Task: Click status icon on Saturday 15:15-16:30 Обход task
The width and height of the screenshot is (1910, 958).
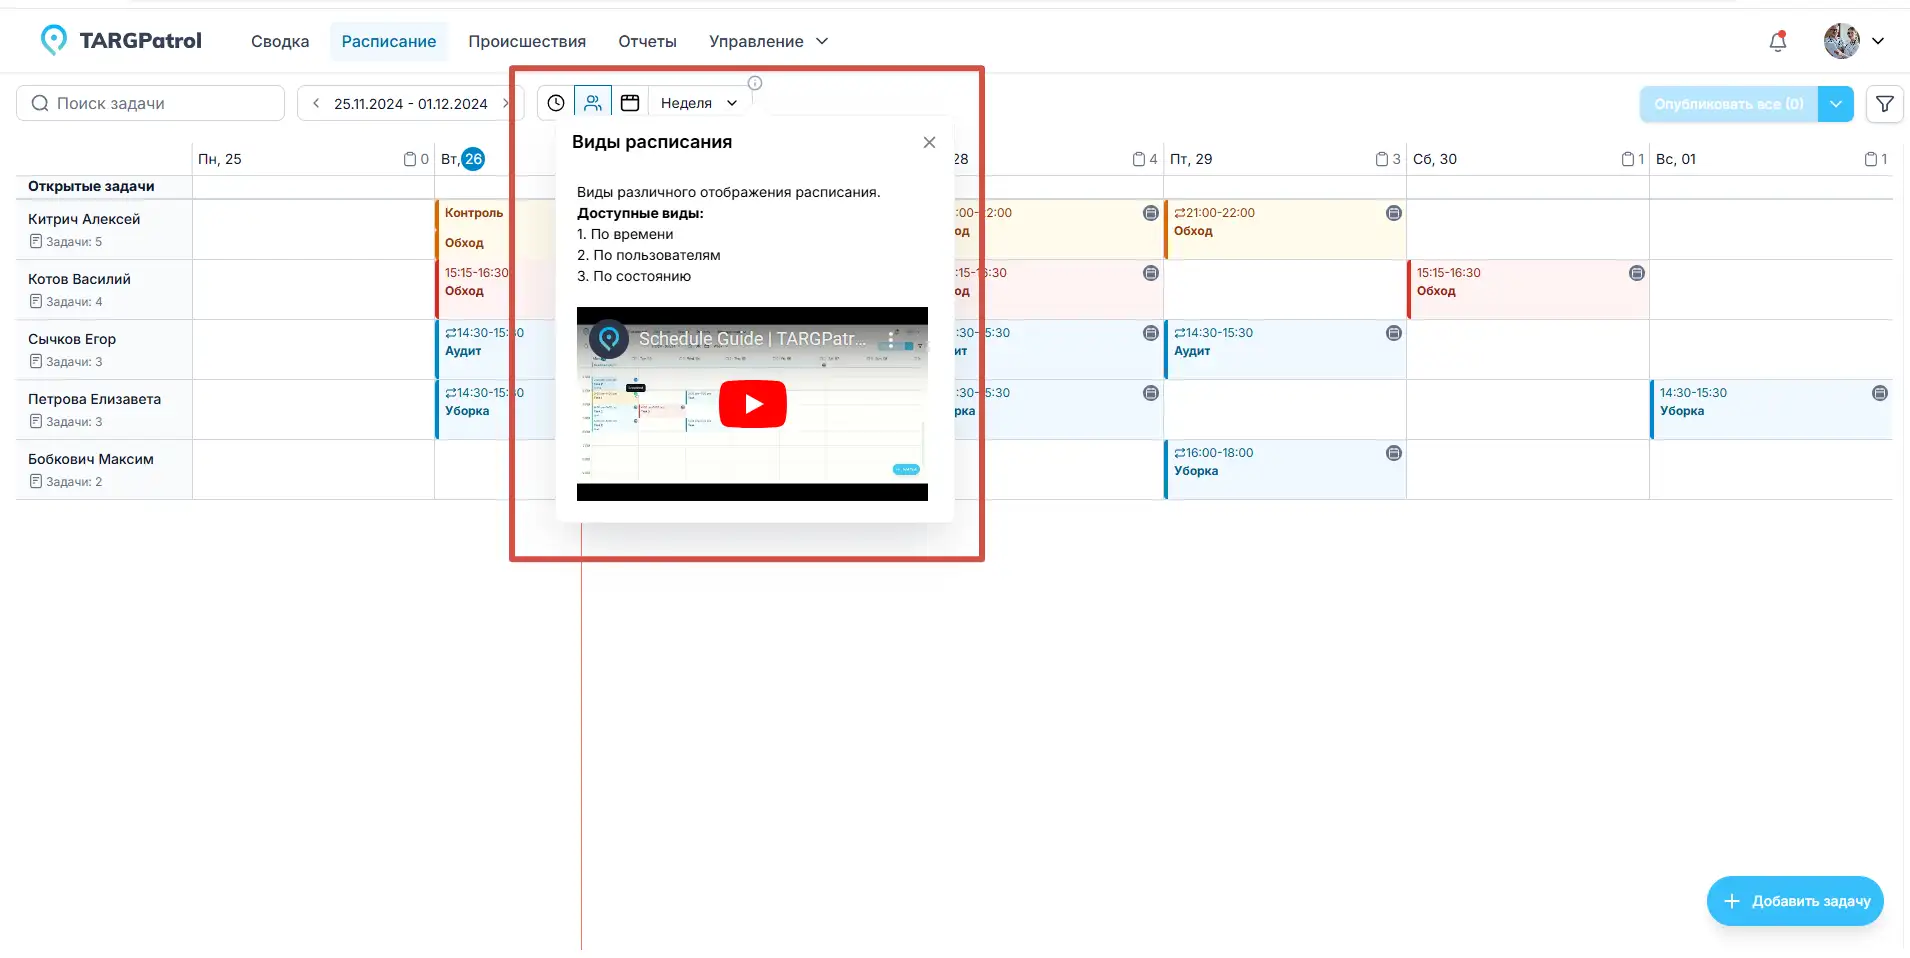Action: 1637,273
